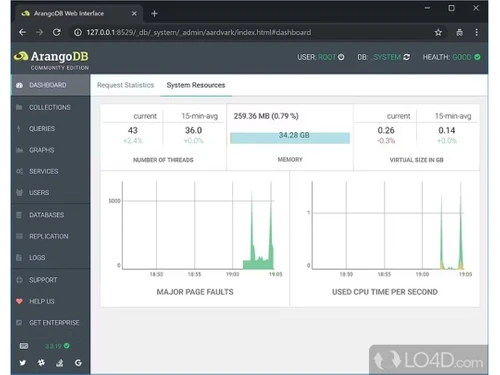Click the ArangoDB logo
The height and width of the screenshot is (375, 500).
[x=52, y=59]
